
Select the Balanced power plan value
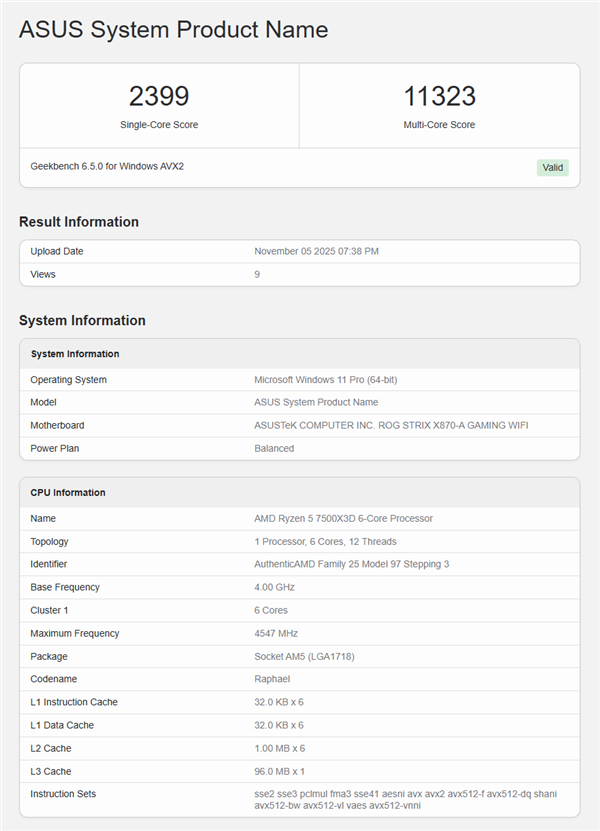pyautogui.click(x=274, y=448)
